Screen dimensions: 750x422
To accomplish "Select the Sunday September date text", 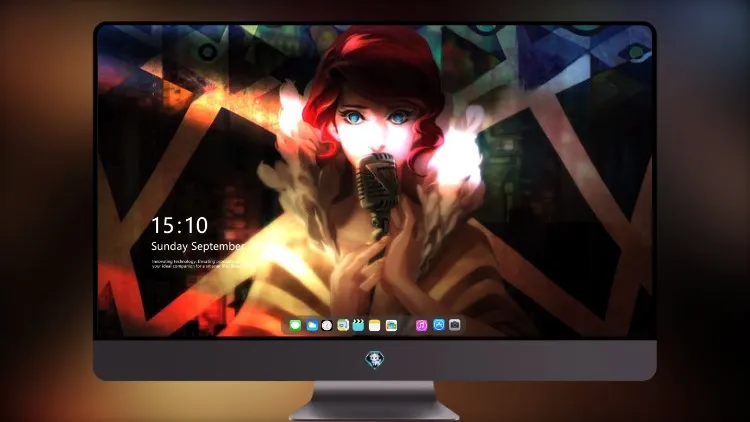I will click(198, 246).
